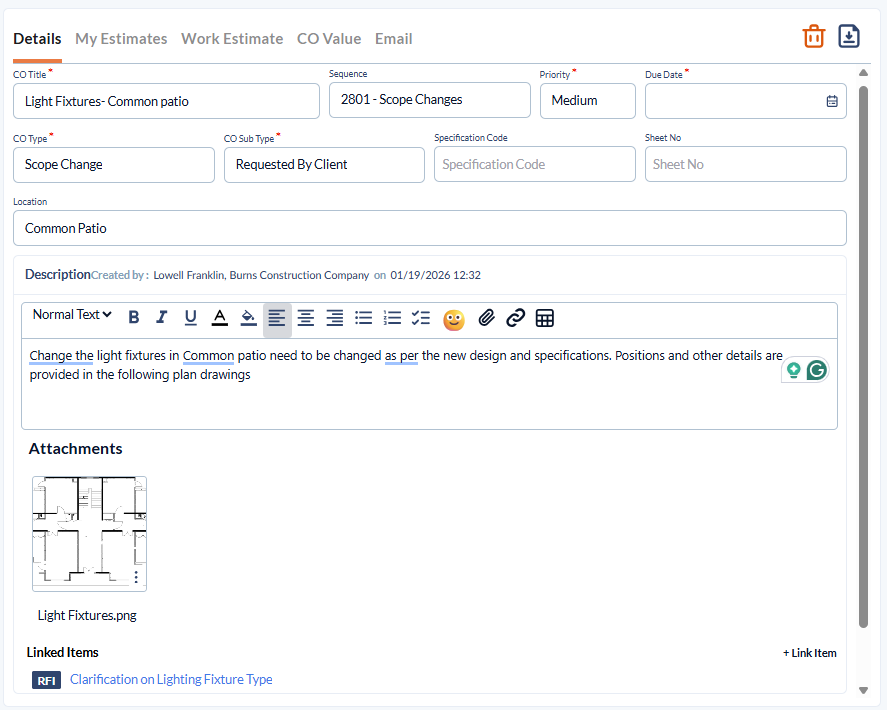Open the emoji picker
Viewport: 887px width, 710px height.
[x=454, y=320]
